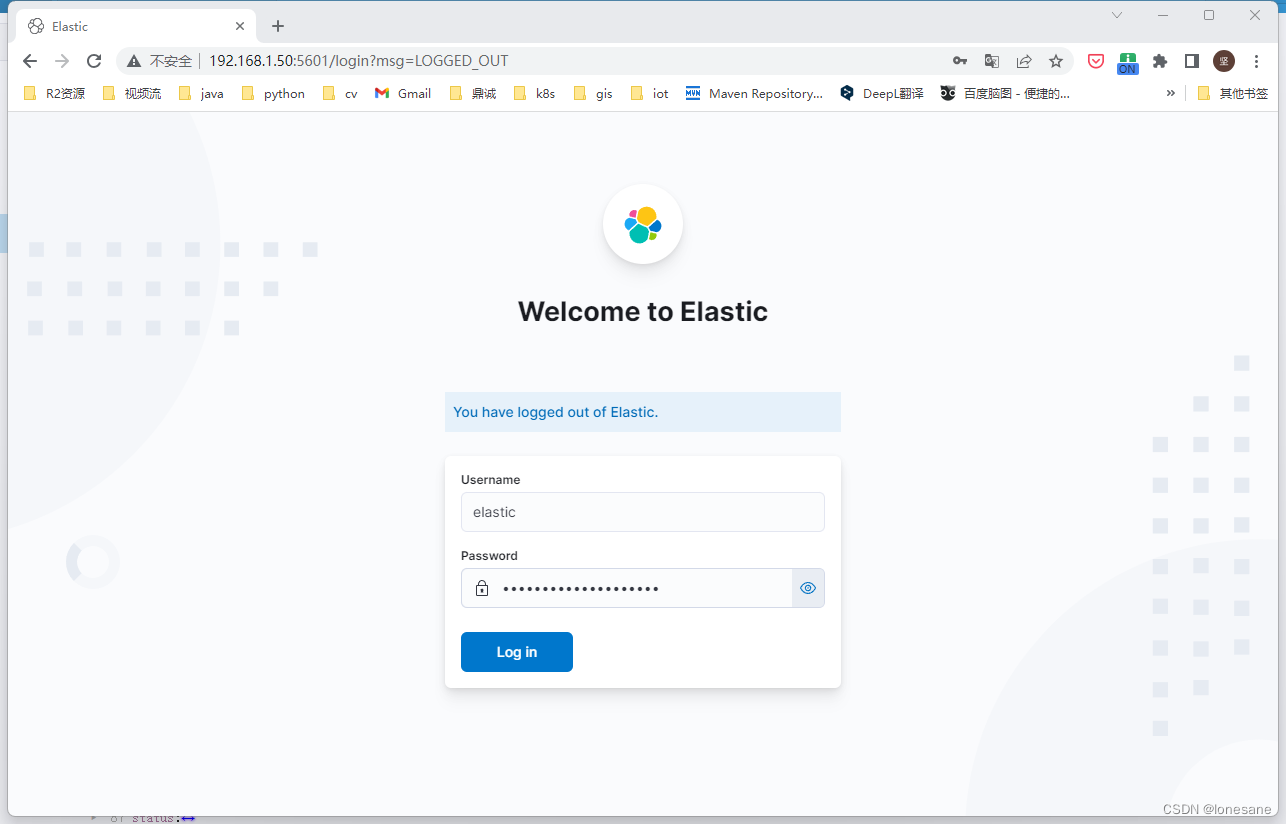Open the 其他书签 folder
This screenshot has width=1286, height=824.
[x=1232, y=93]
